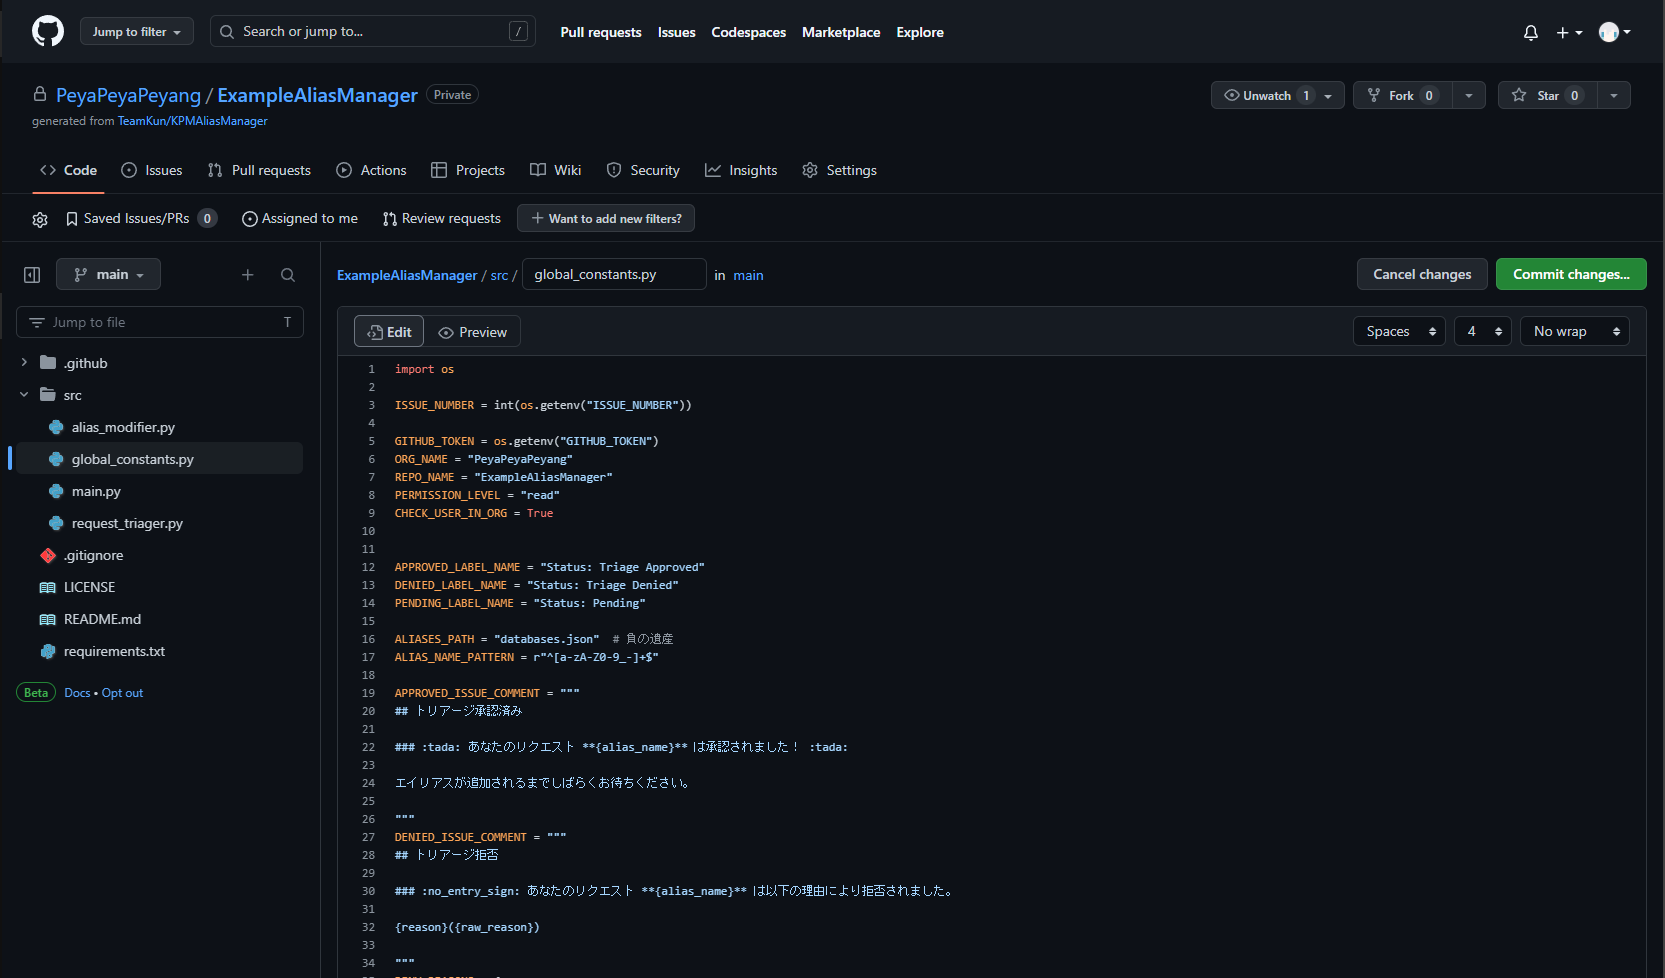This screenshot has width=1665, height=978.
Task: Click the README.md book icon
Action: pyautogui.click(x=48, y=619)
